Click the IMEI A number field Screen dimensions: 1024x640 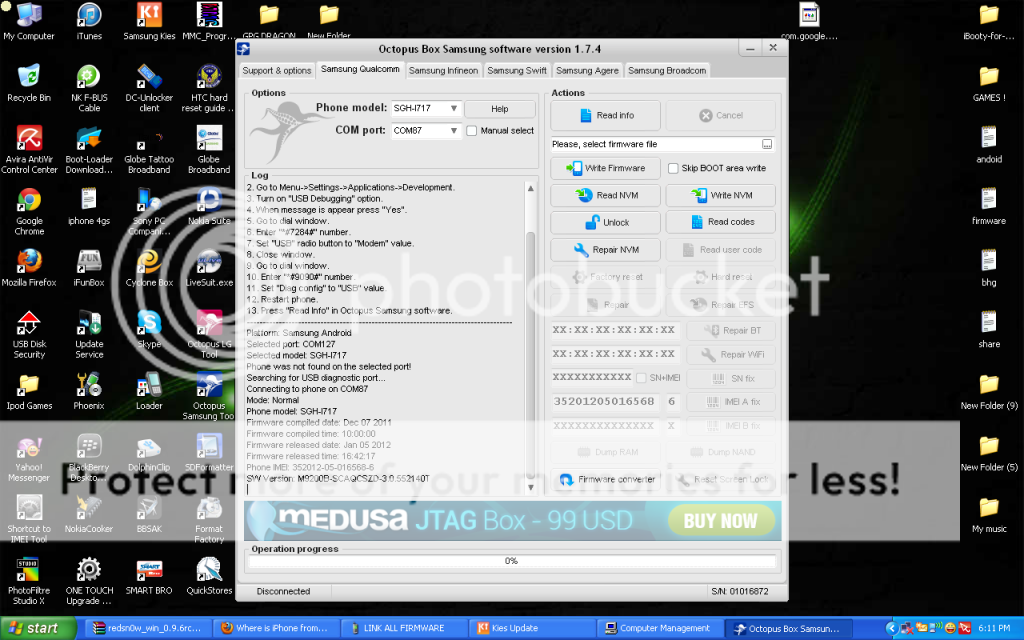tap(605, 402)
